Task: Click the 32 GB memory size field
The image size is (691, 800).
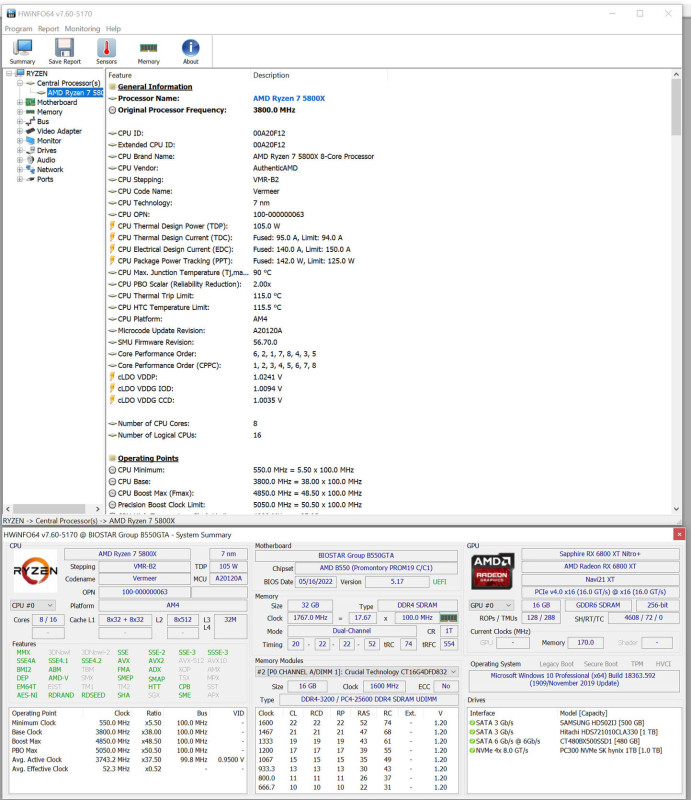Action: (x=310, y=605)
